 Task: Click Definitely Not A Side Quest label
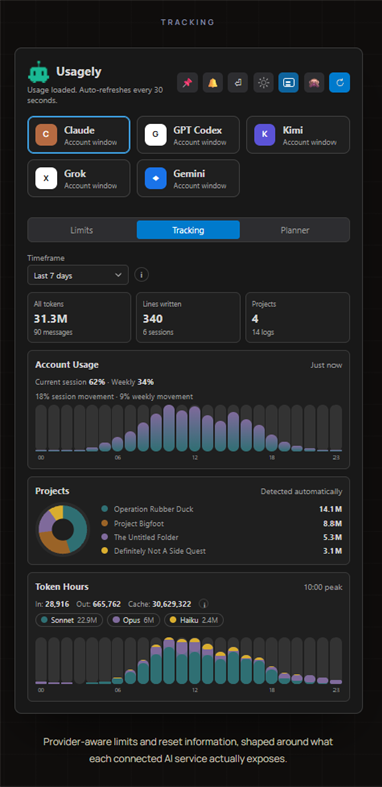[160, 551]
